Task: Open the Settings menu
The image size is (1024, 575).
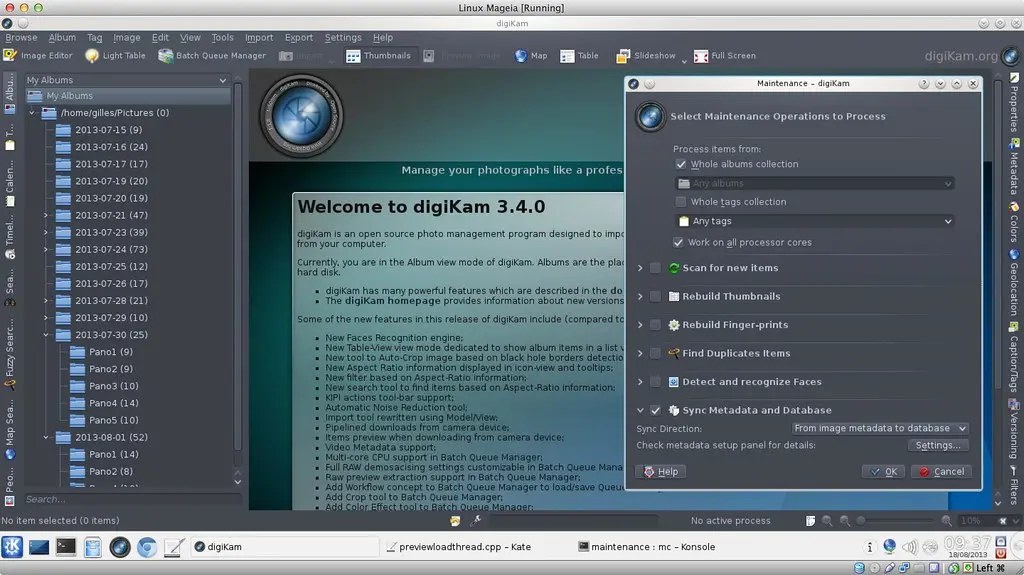Action: pyautogui.click(x=343, y=38)
